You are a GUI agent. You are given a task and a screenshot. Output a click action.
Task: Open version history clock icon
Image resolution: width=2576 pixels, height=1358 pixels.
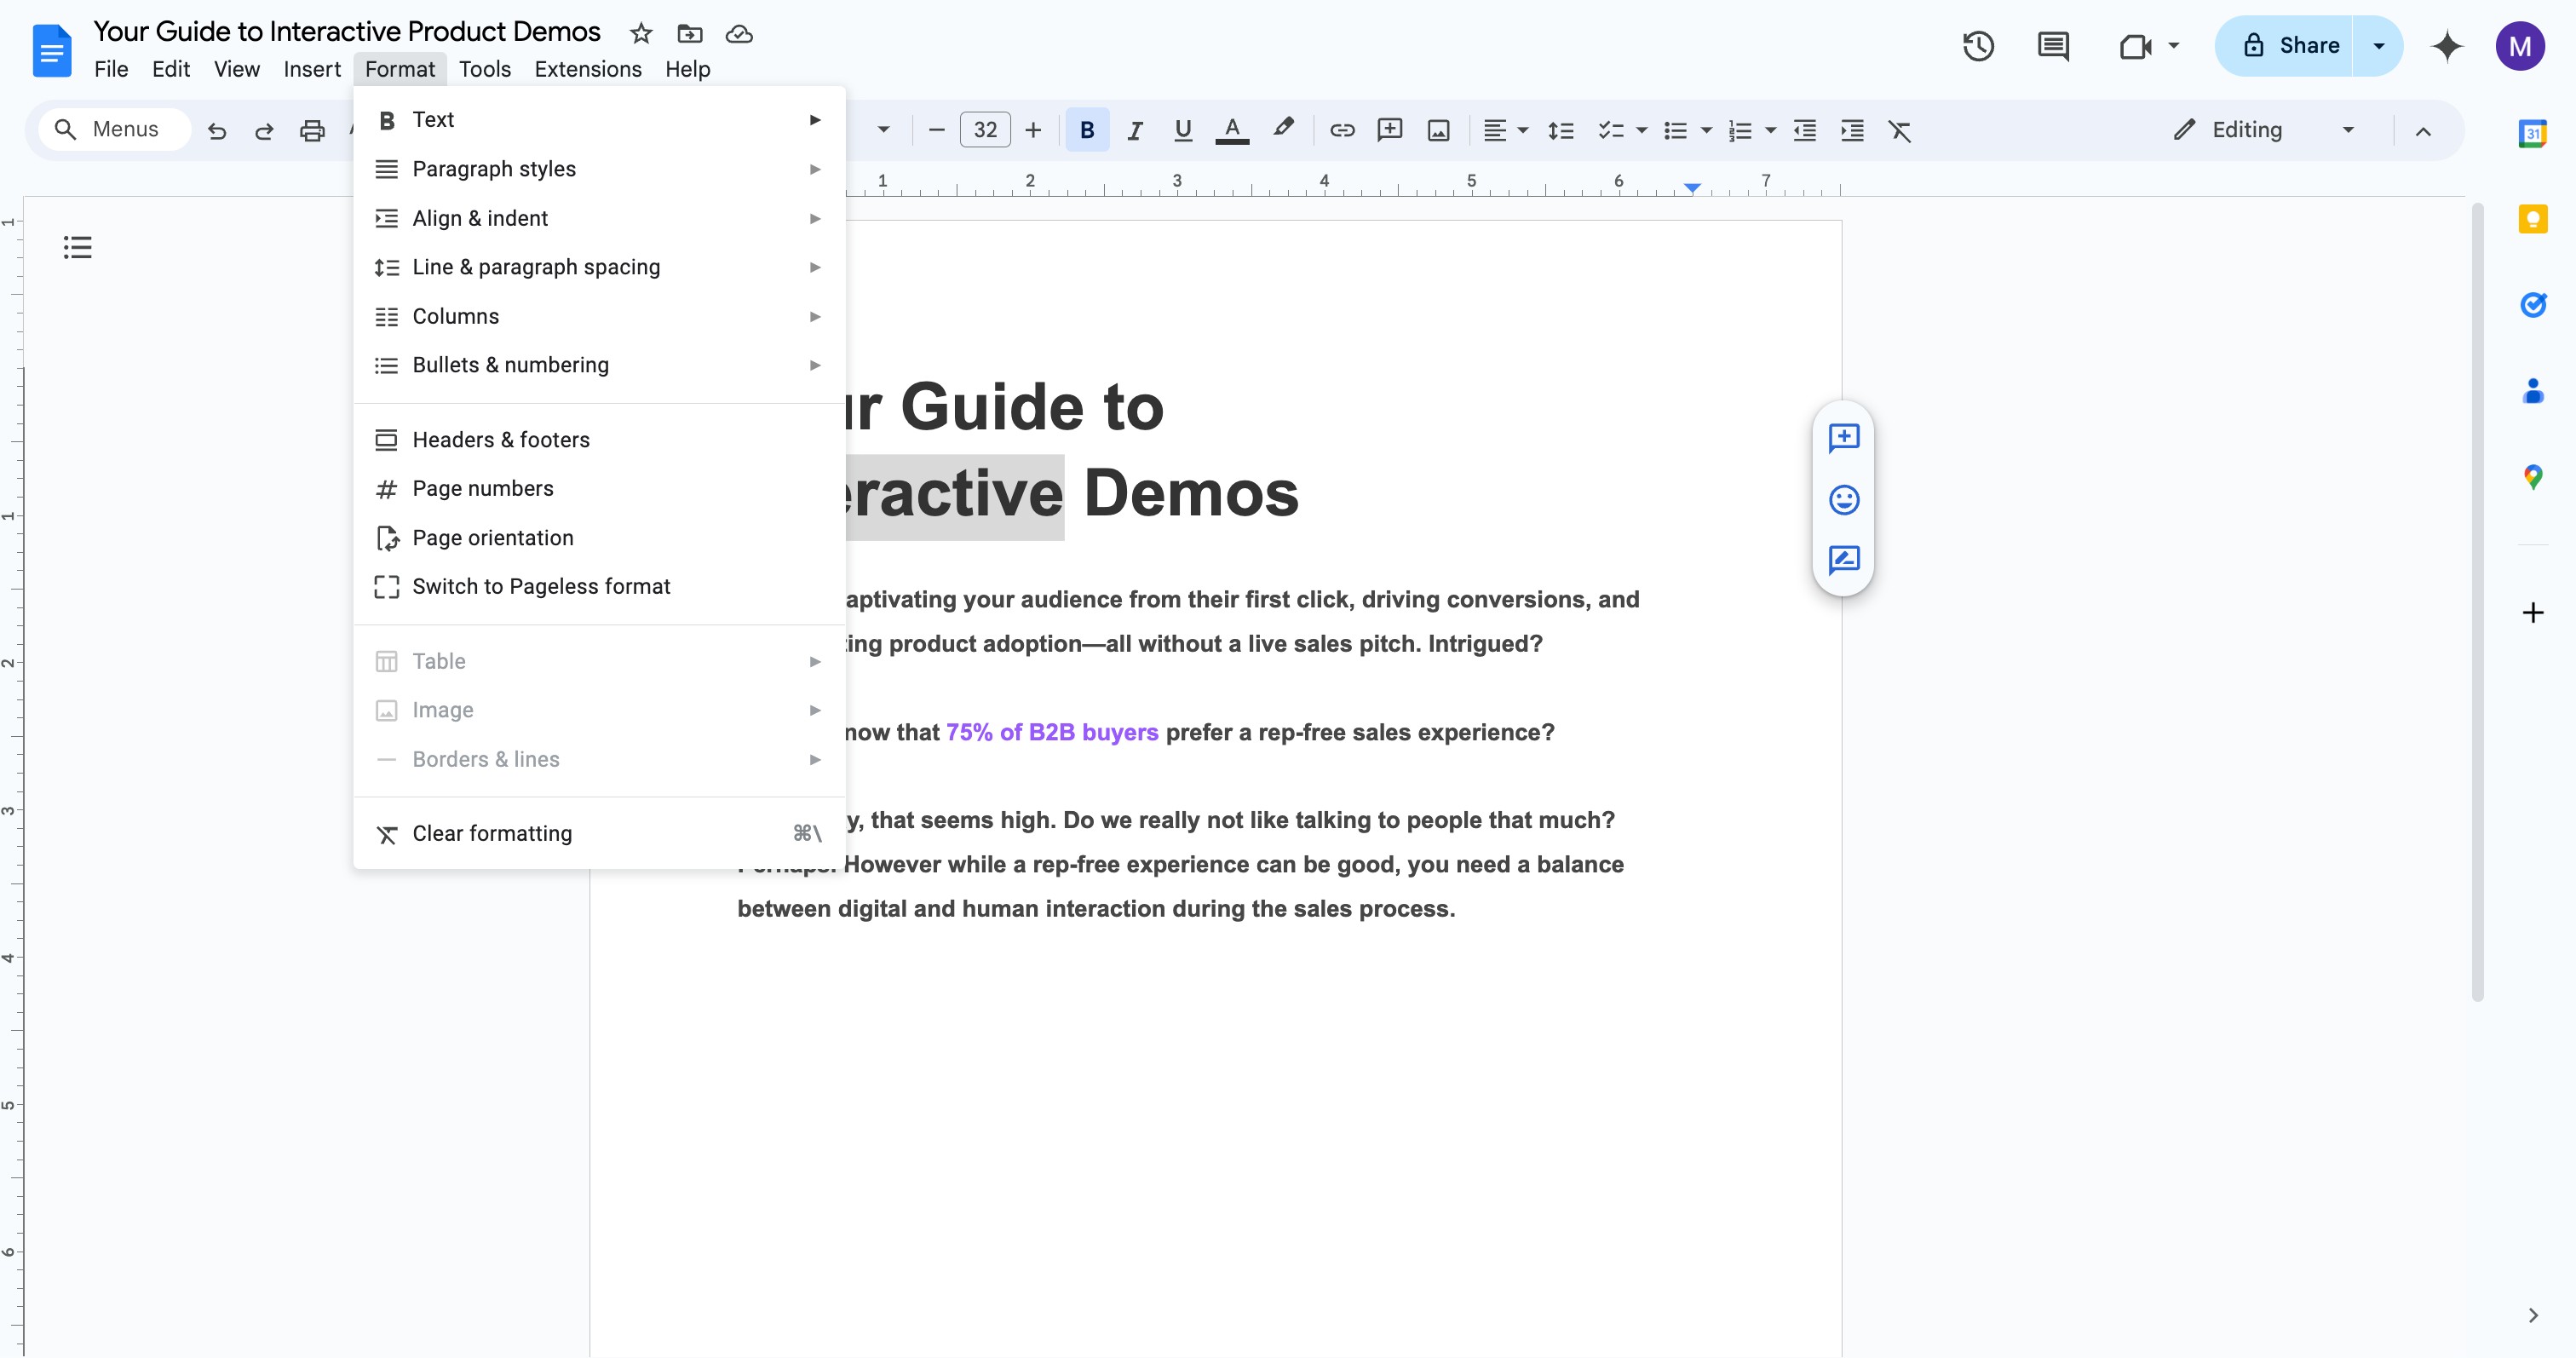pyautogui.click(x=1978, y=46)
